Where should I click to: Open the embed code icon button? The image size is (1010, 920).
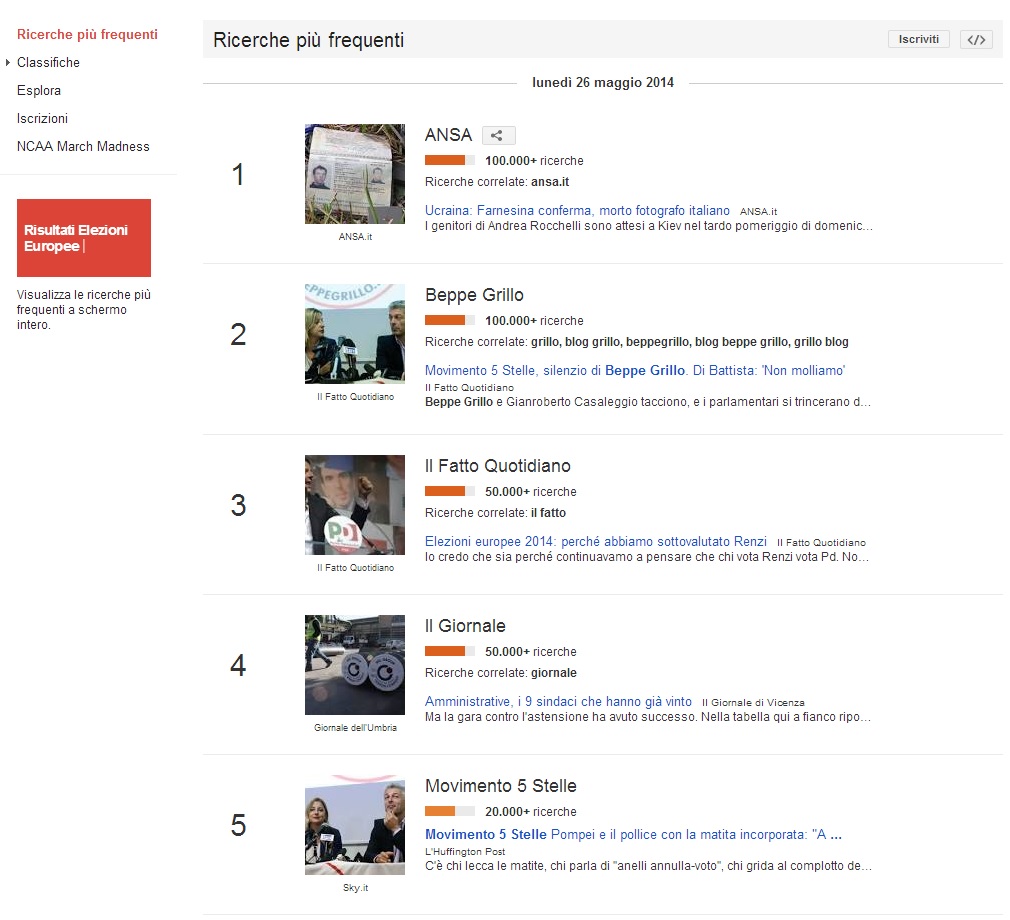(x=976, y=40)
